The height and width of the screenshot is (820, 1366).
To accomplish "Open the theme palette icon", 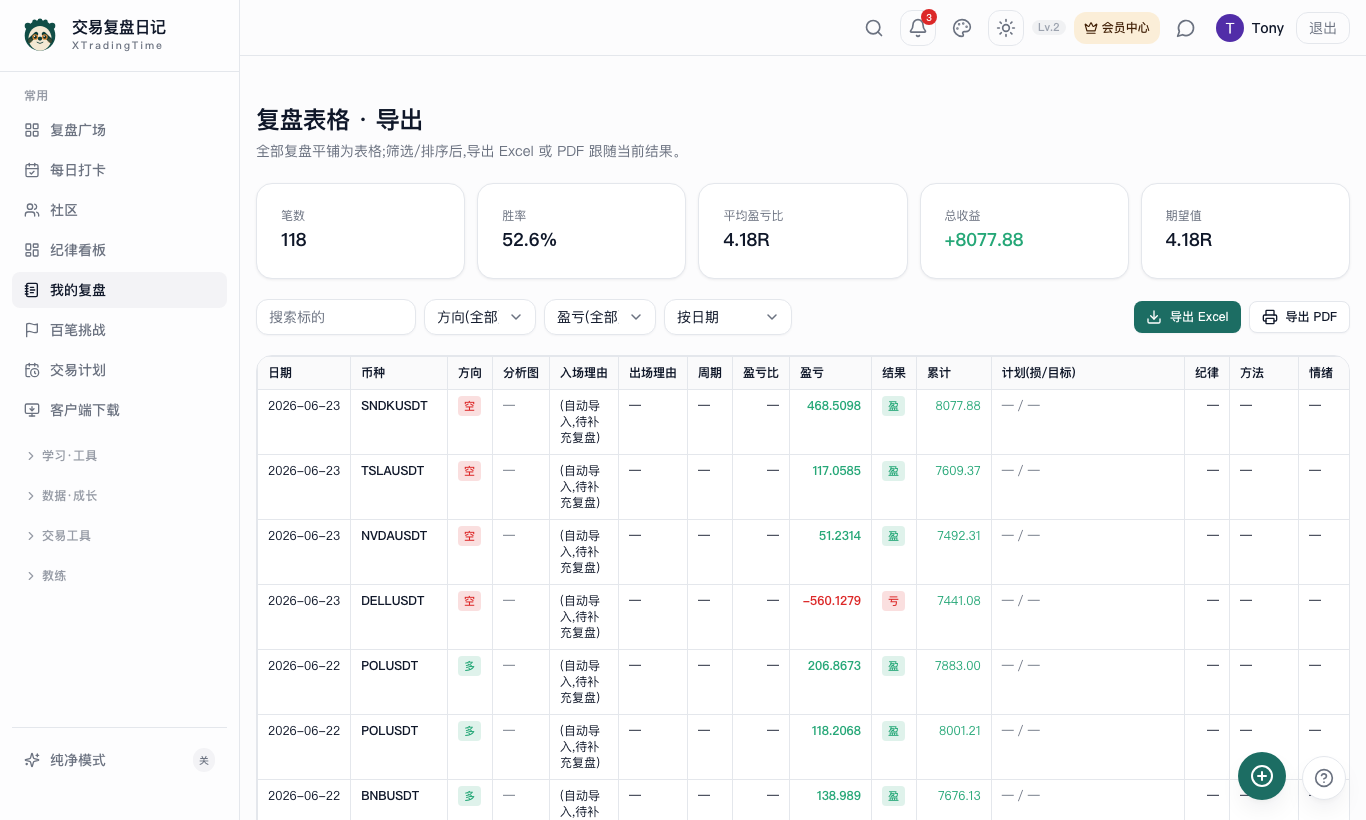I will click(962, 28).
